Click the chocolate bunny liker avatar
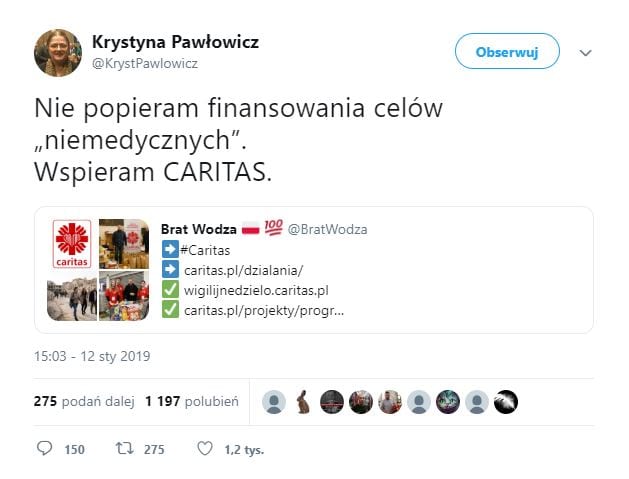629x479 pixels. (x=303, y=402)
